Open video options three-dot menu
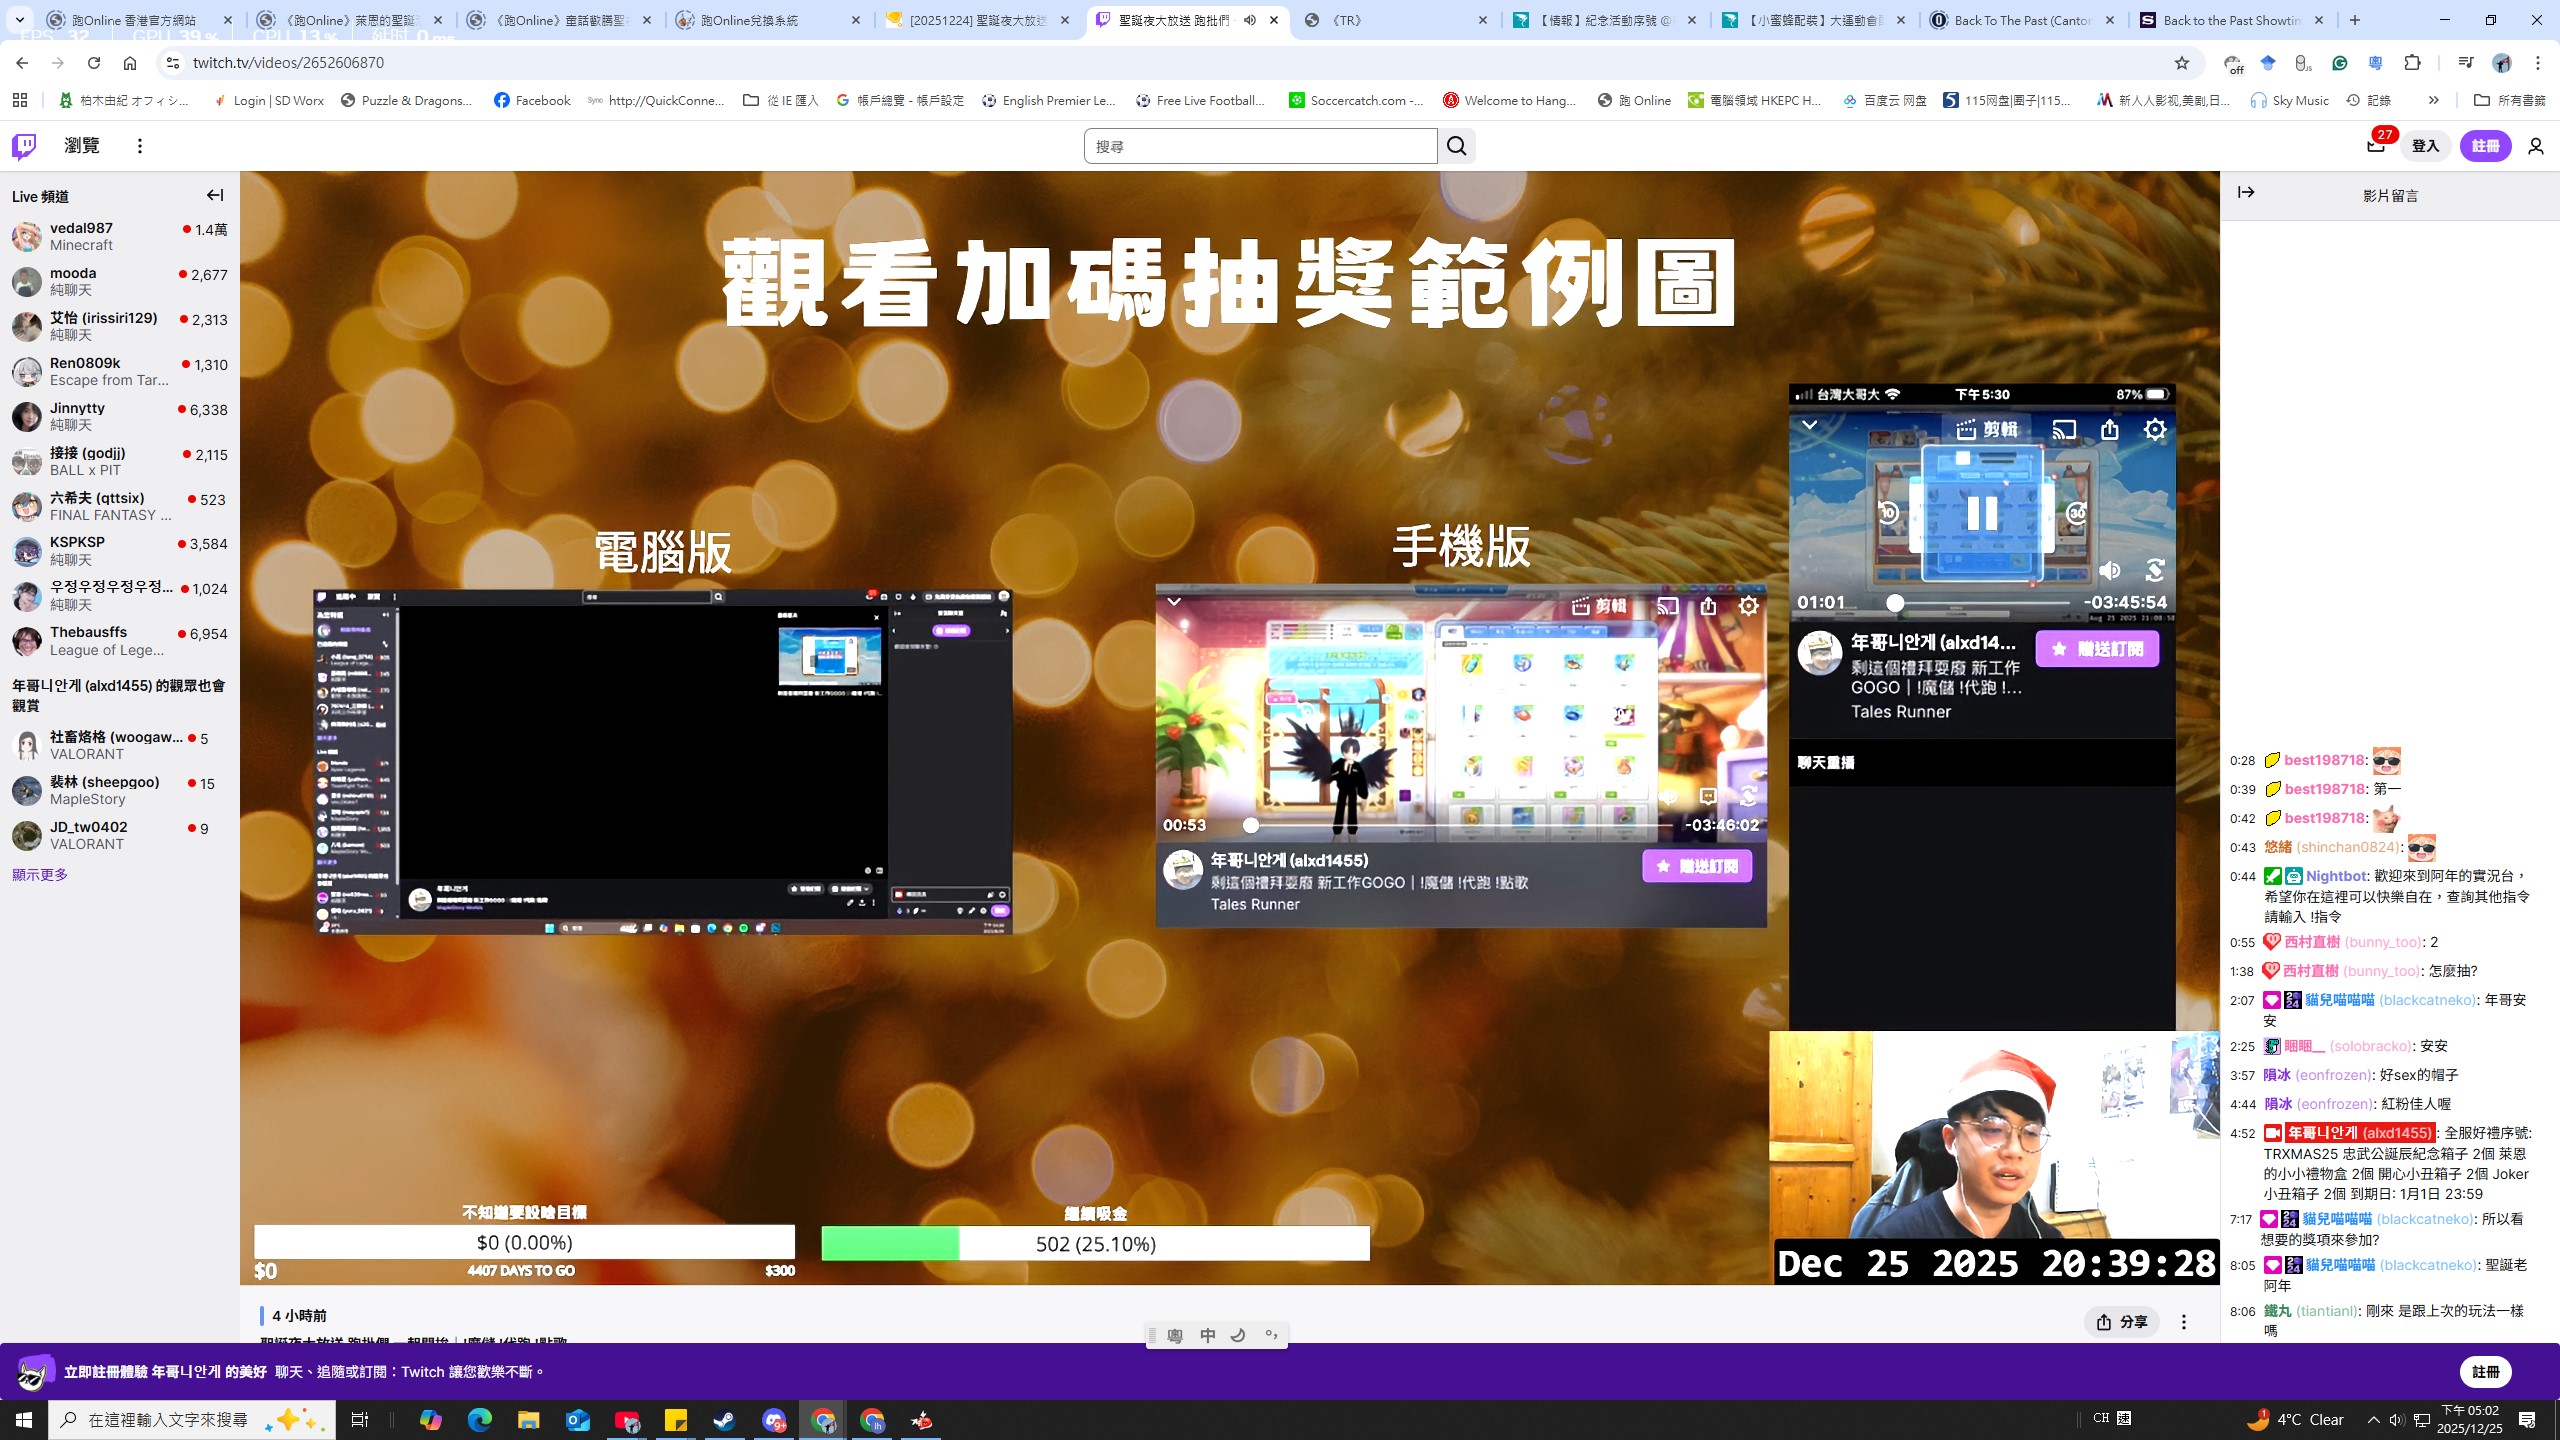The image size is (2560, 1440). [2184, 1322]
